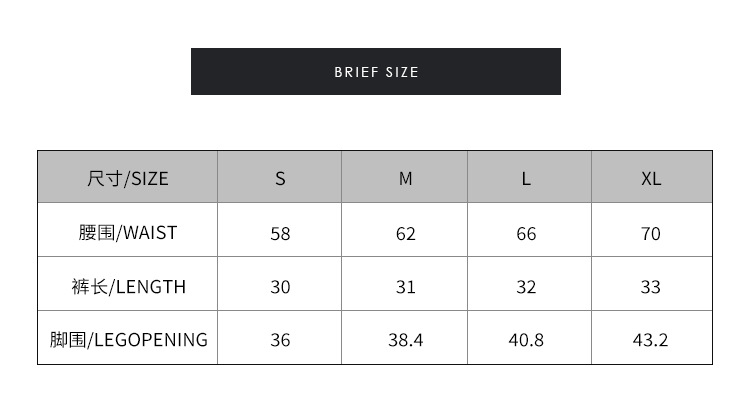This screenshot has height=402, width=750.
Task: Select the M size column header
Action: coord(405,178)
